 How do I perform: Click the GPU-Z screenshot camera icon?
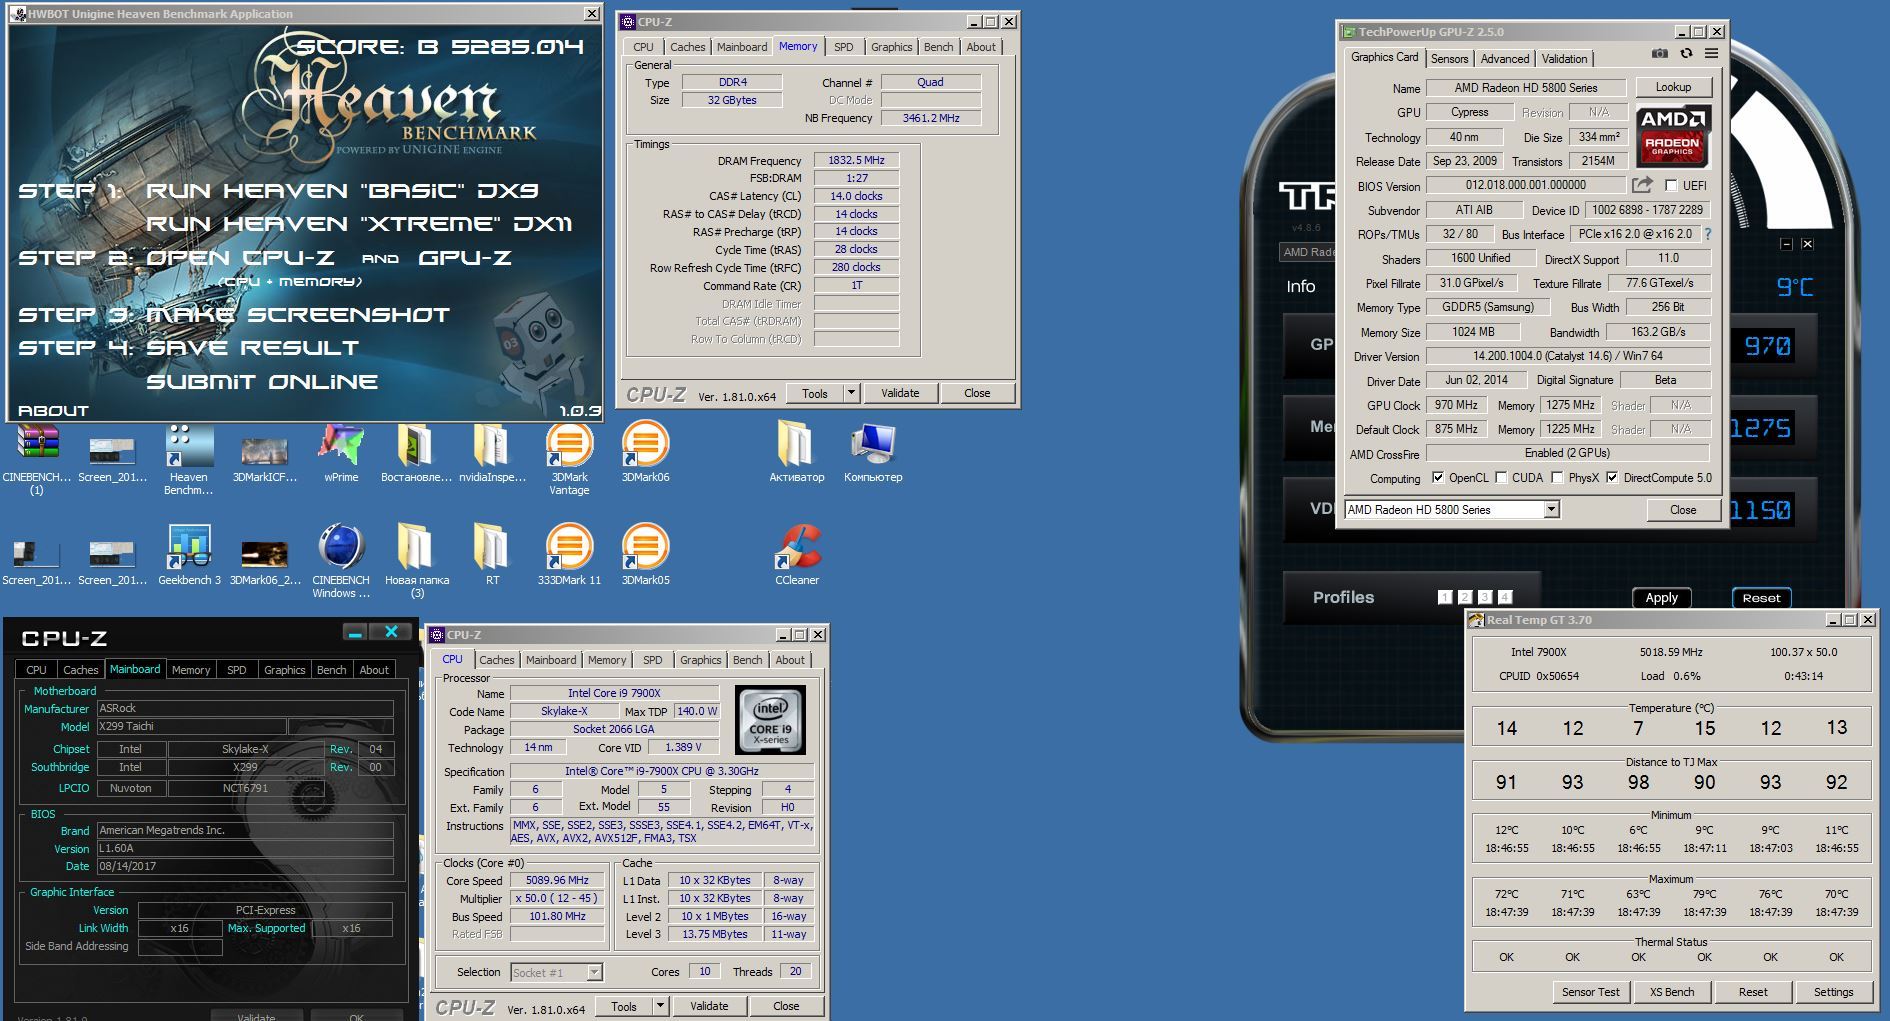pyautogui.click(x=1660, y=54)
